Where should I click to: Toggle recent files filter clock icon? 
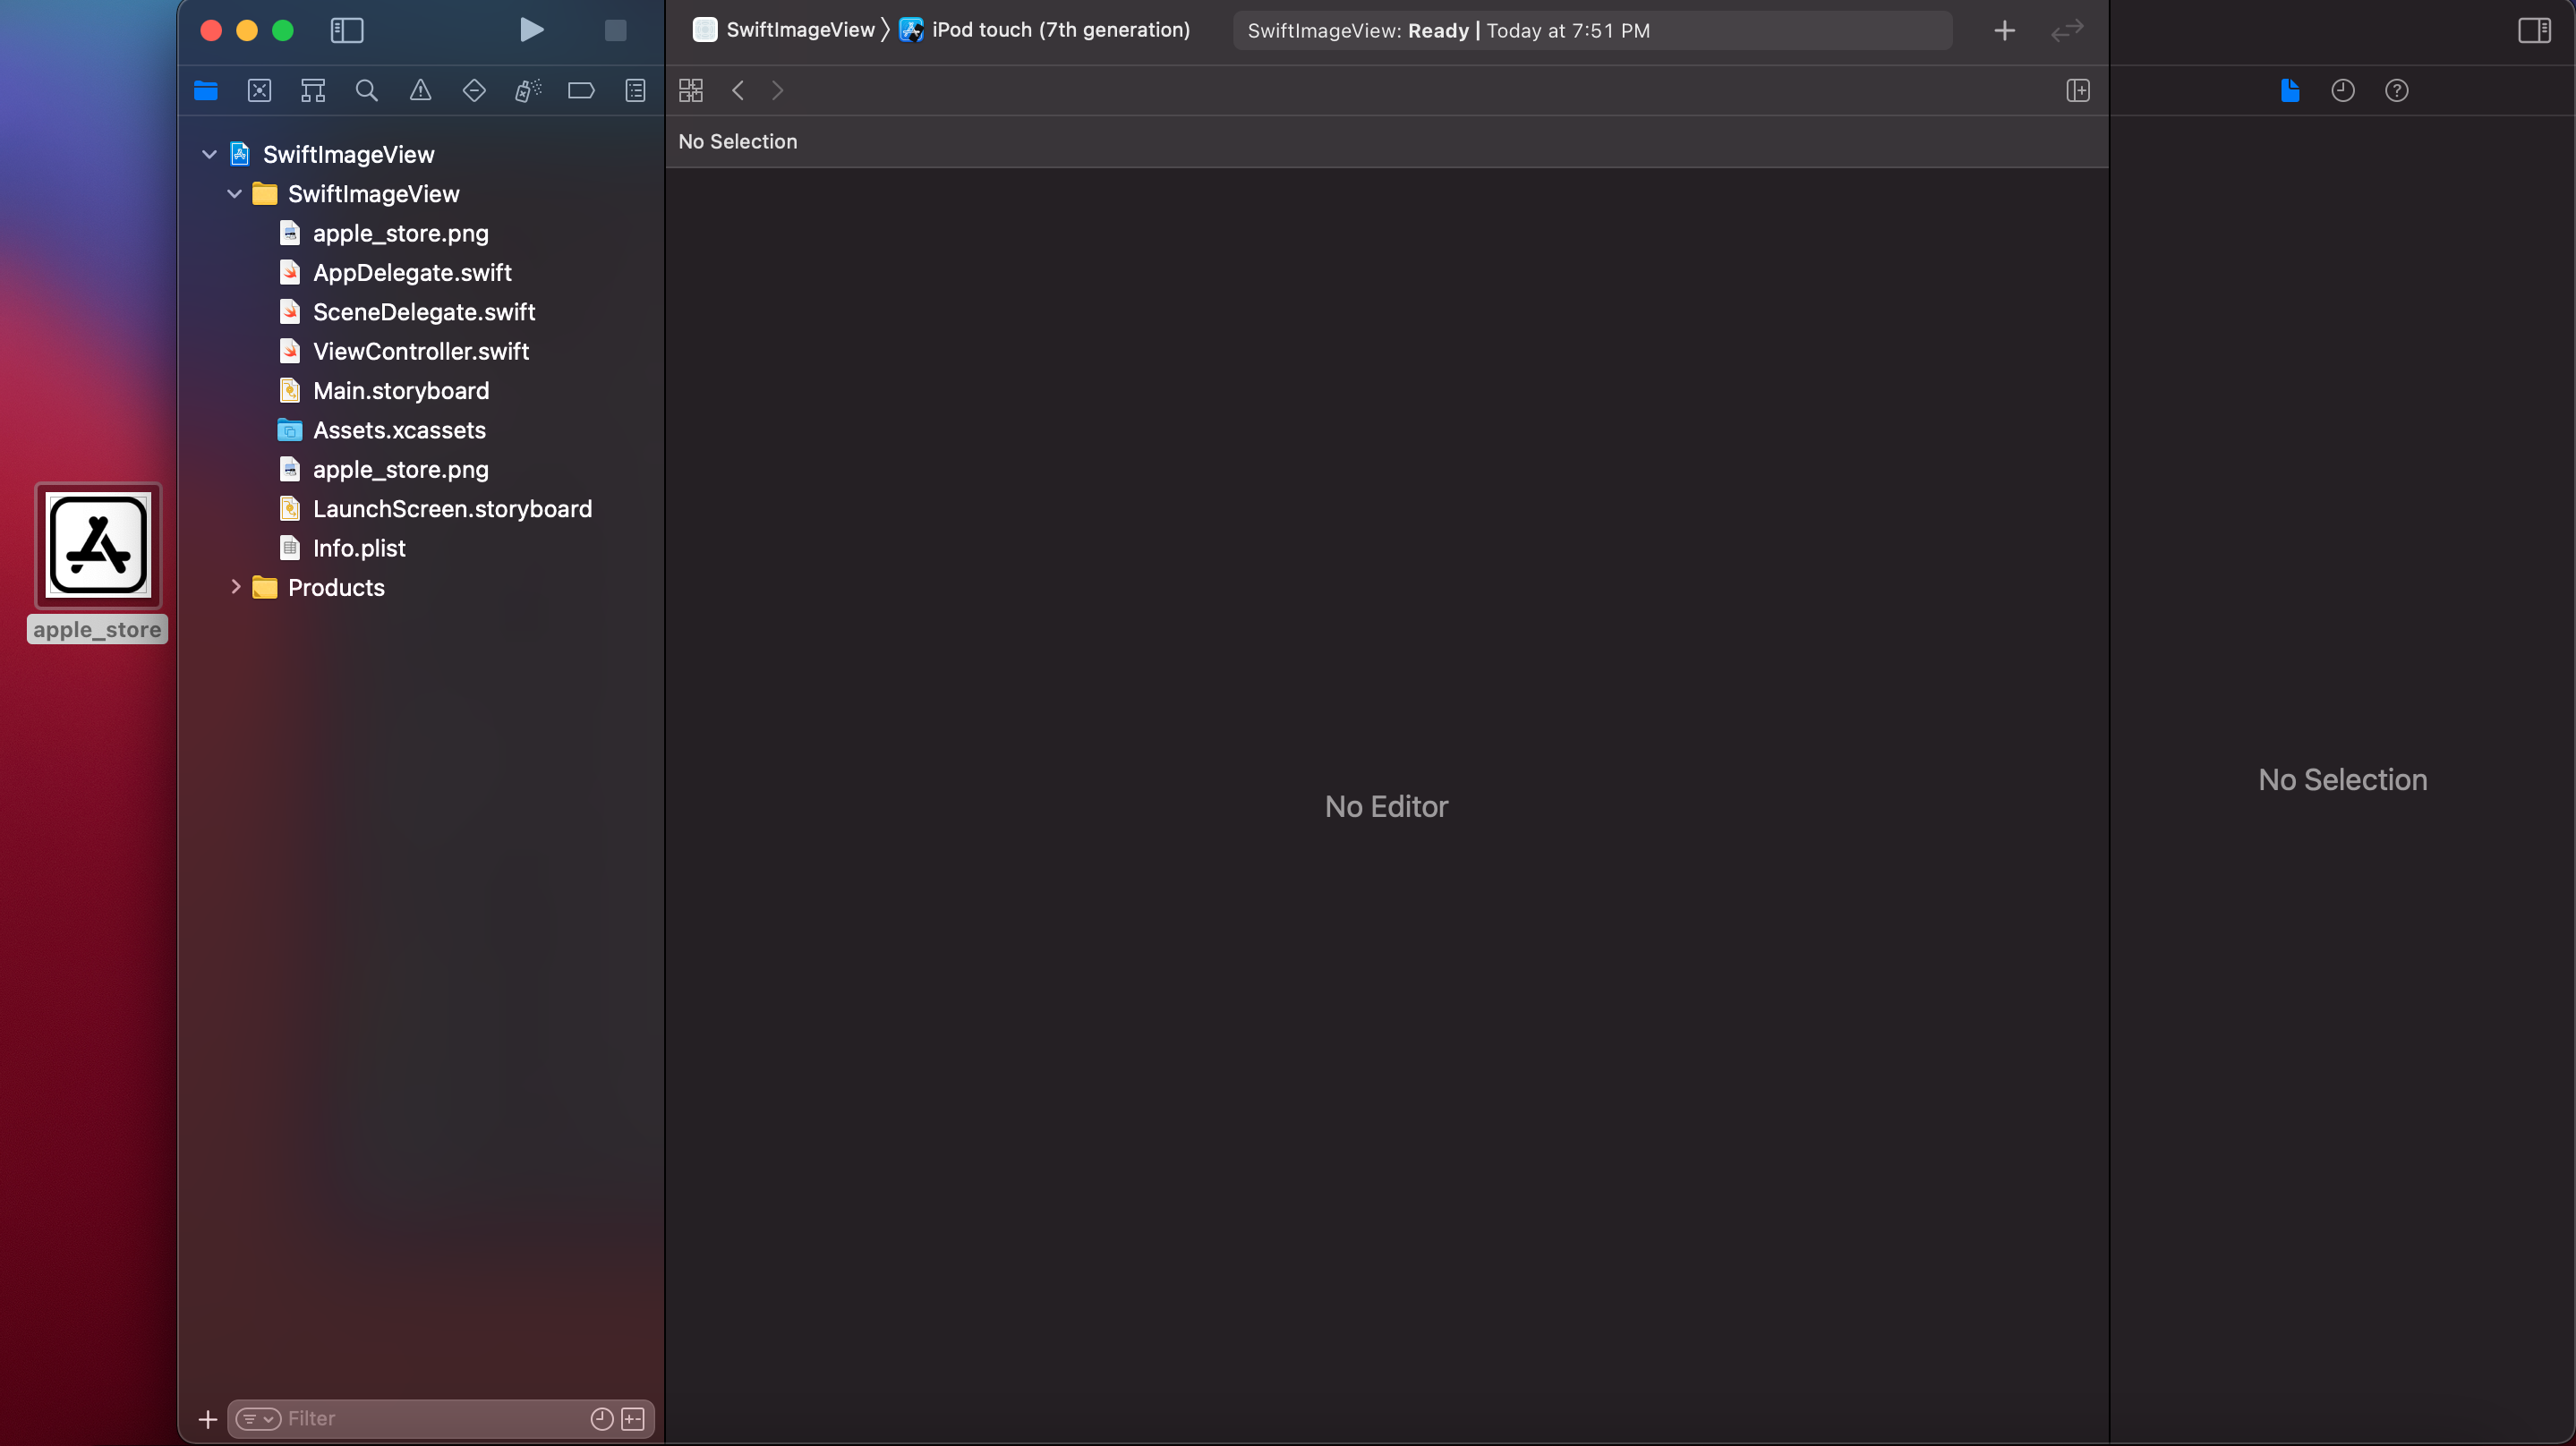coord(601,1418)
